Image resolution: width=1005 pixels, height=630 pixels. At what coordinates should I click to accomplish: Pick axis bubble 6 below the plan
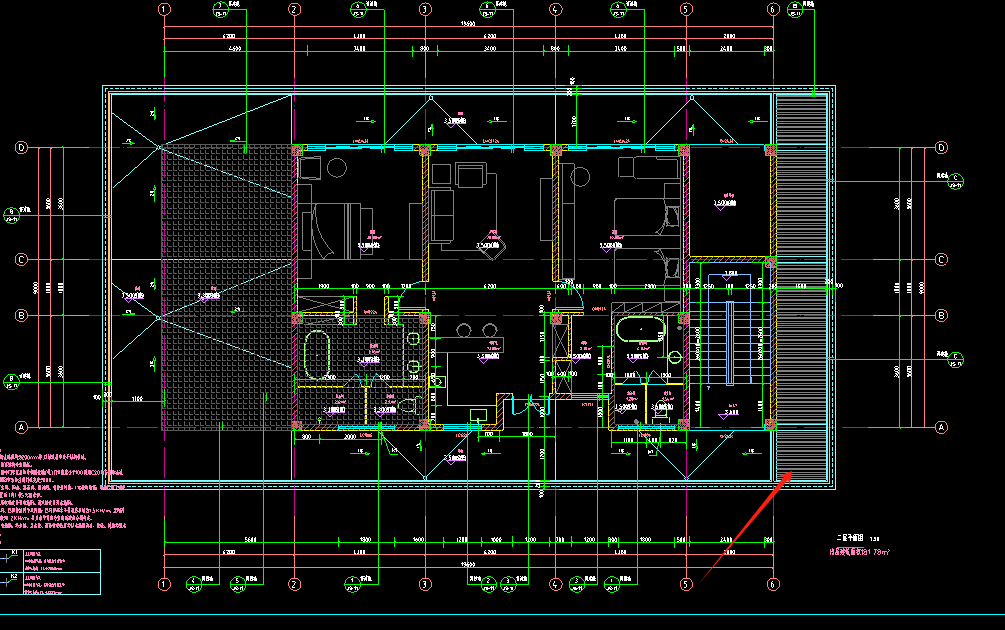pos(773,584)
